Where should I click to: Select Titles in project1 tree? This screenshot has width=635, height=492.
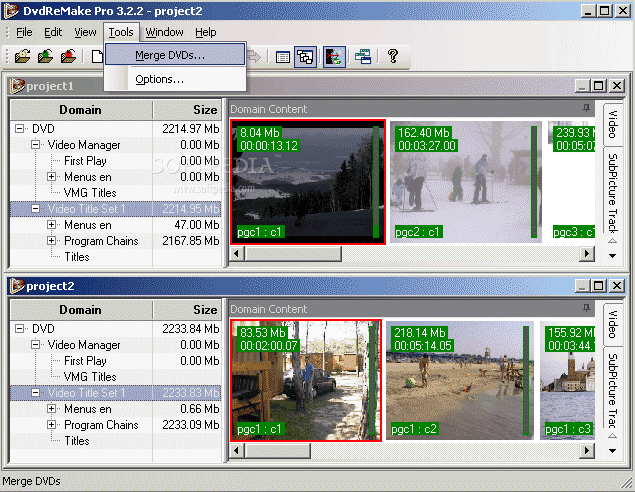coord(77,257)
